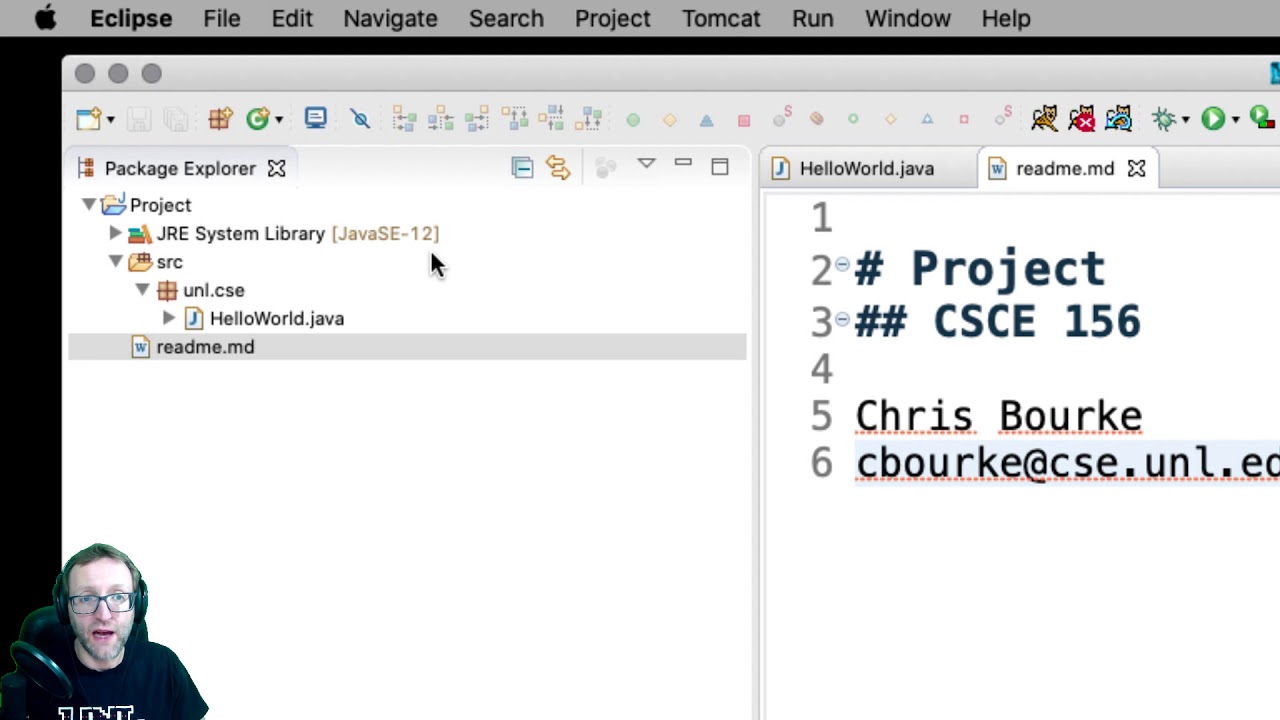The width and height of the screenshot is (1280, 720).
Task: Open the Window menu
Action: pyautogui.click(x=907, y=18)
